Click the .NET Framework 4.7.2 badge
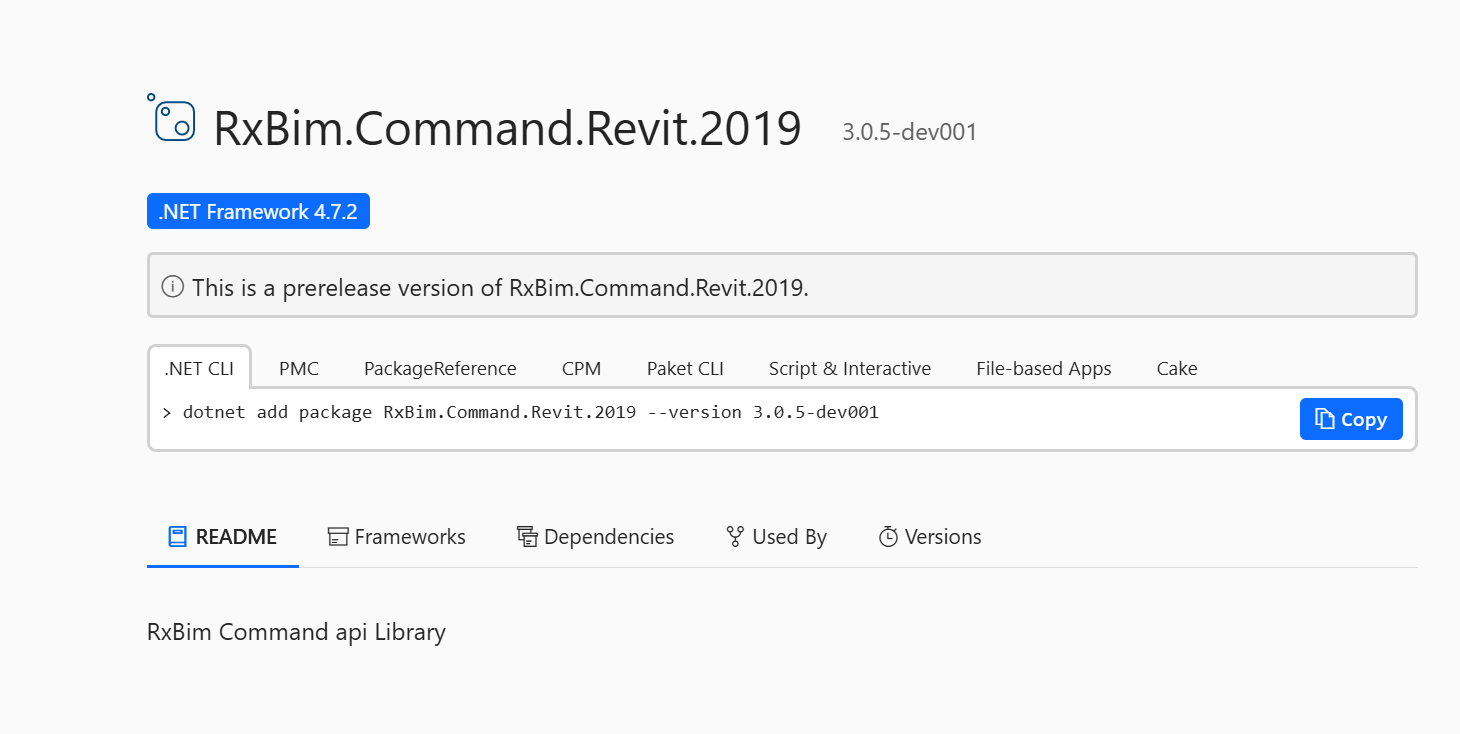Viewport: 1460px width, 734px height. pyautogui.click(x=258, y=211)
